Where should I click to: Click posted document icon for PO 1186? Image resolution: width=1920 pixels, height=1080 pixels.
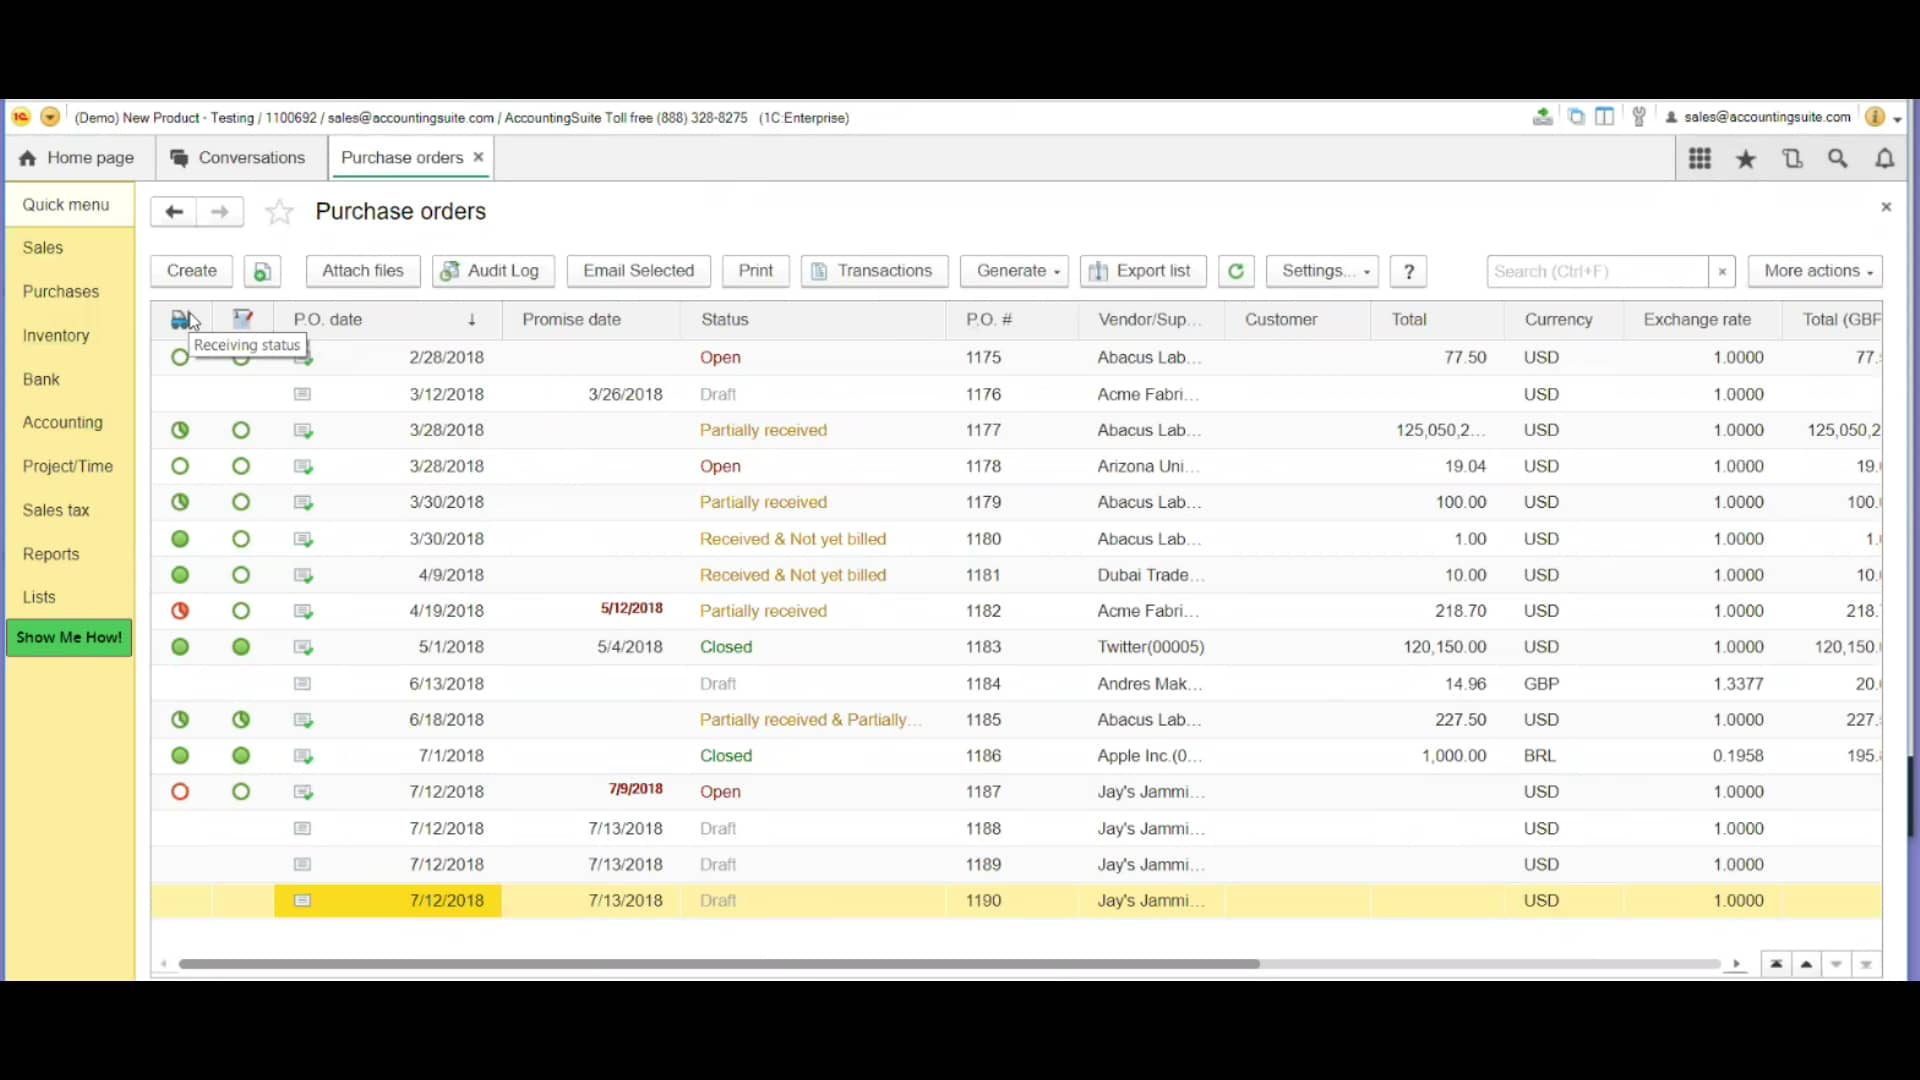click(303, 756)
